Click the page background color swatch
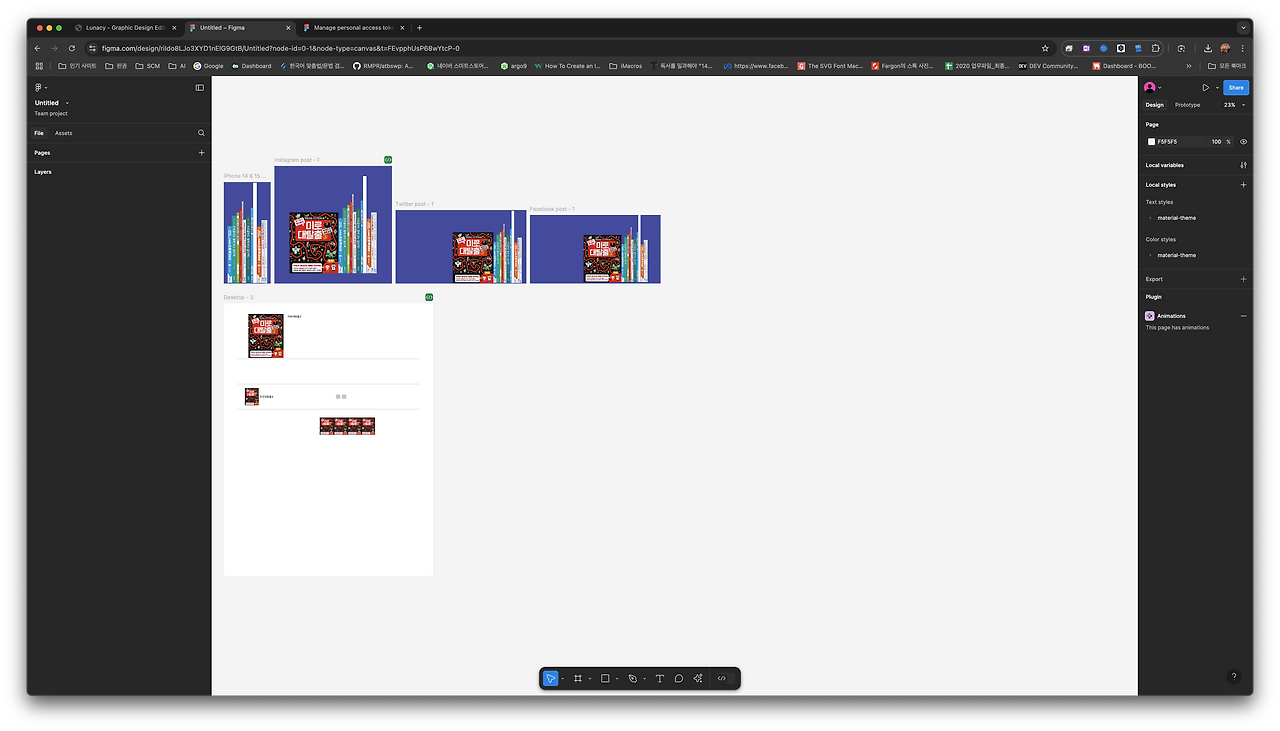Image resolution: width=1280 pixels, height=731 pixels. pos(1151,142)
